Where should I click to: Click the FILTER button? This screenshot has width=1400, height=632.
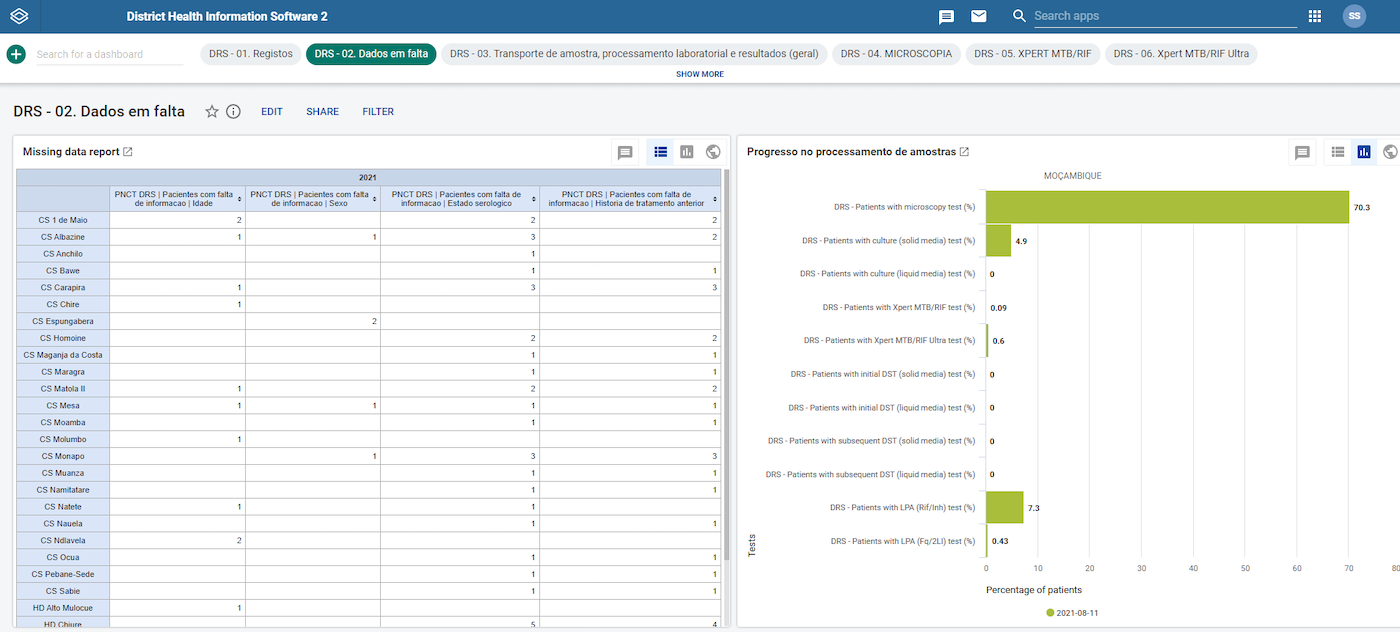378,112
